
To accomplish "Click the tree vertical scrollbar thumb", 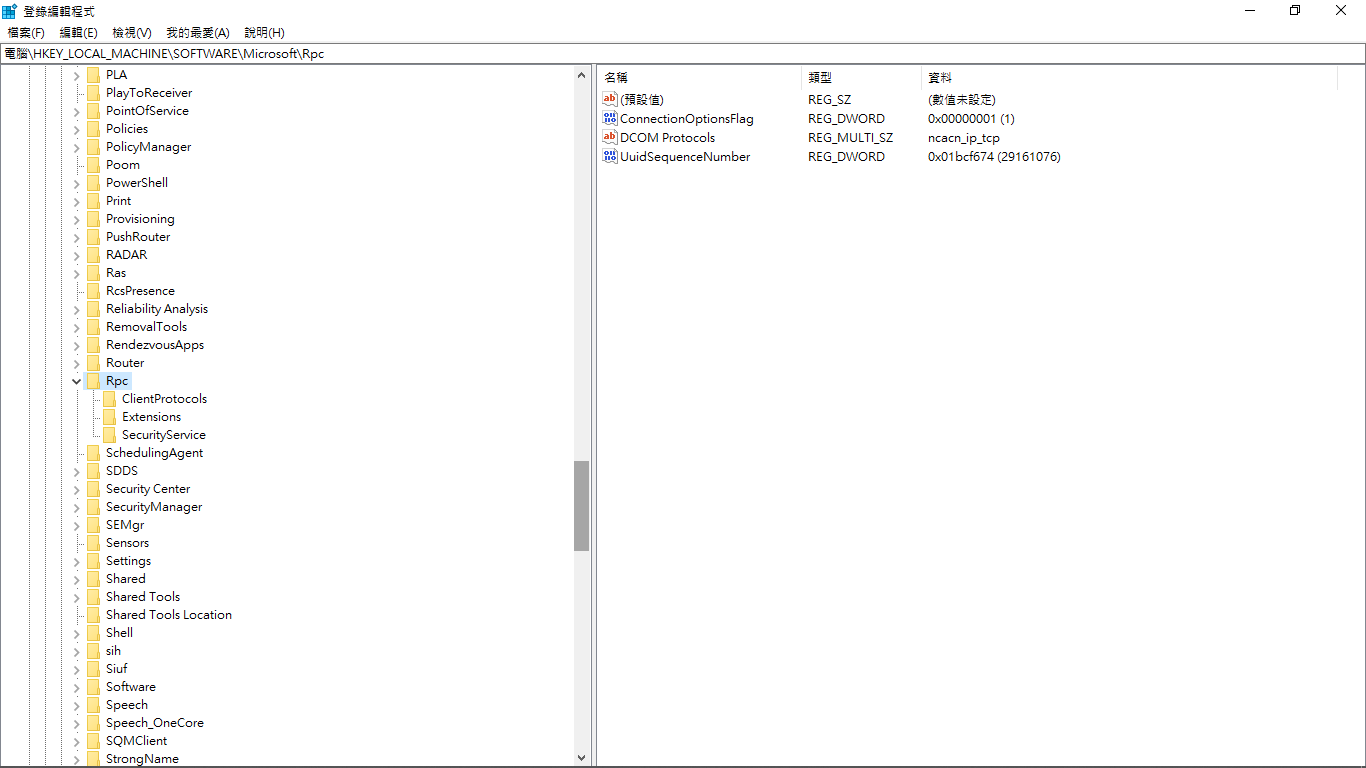I will pos(581,506).
